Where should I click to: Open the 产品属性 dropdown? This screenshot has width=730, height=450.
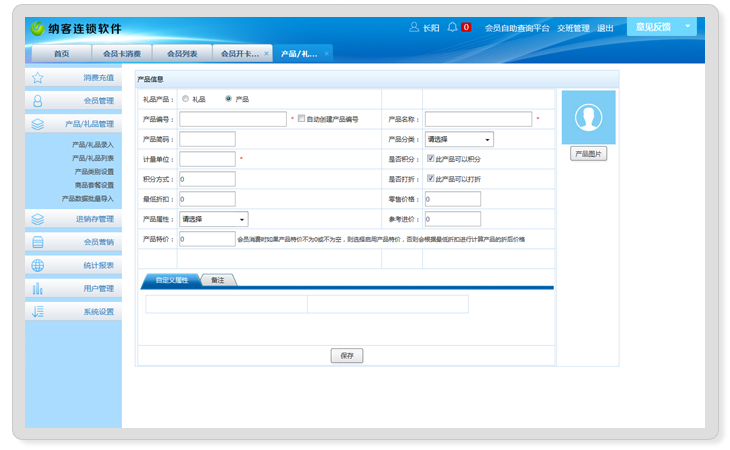pos(214,219)
